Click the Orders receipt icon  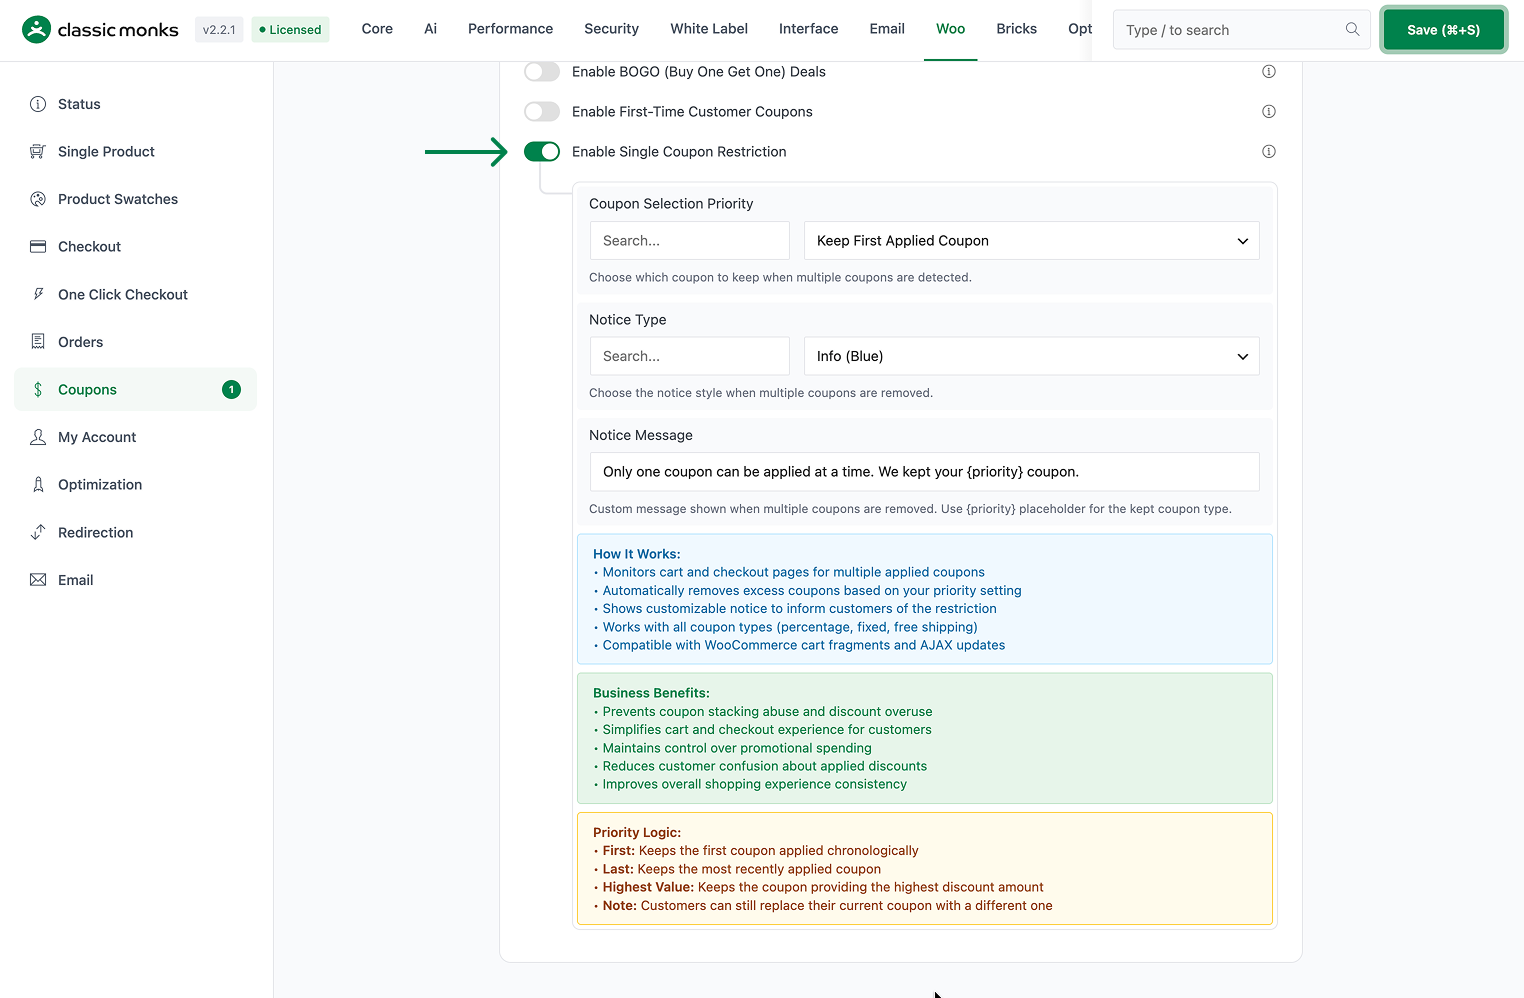click(x=38, y=342)
